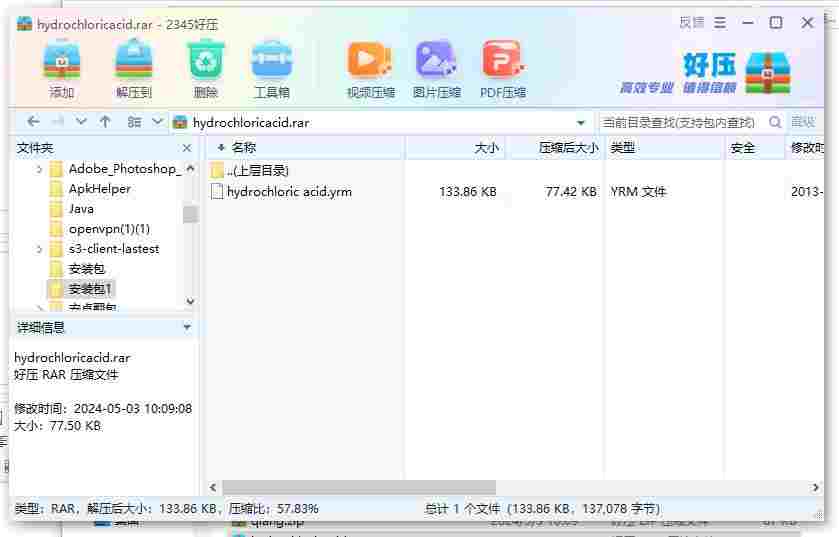Open the view mode dropdown arrow
The width and height of the screenshot is (839, 537).
pyautogui.click(x=157, y=122)
